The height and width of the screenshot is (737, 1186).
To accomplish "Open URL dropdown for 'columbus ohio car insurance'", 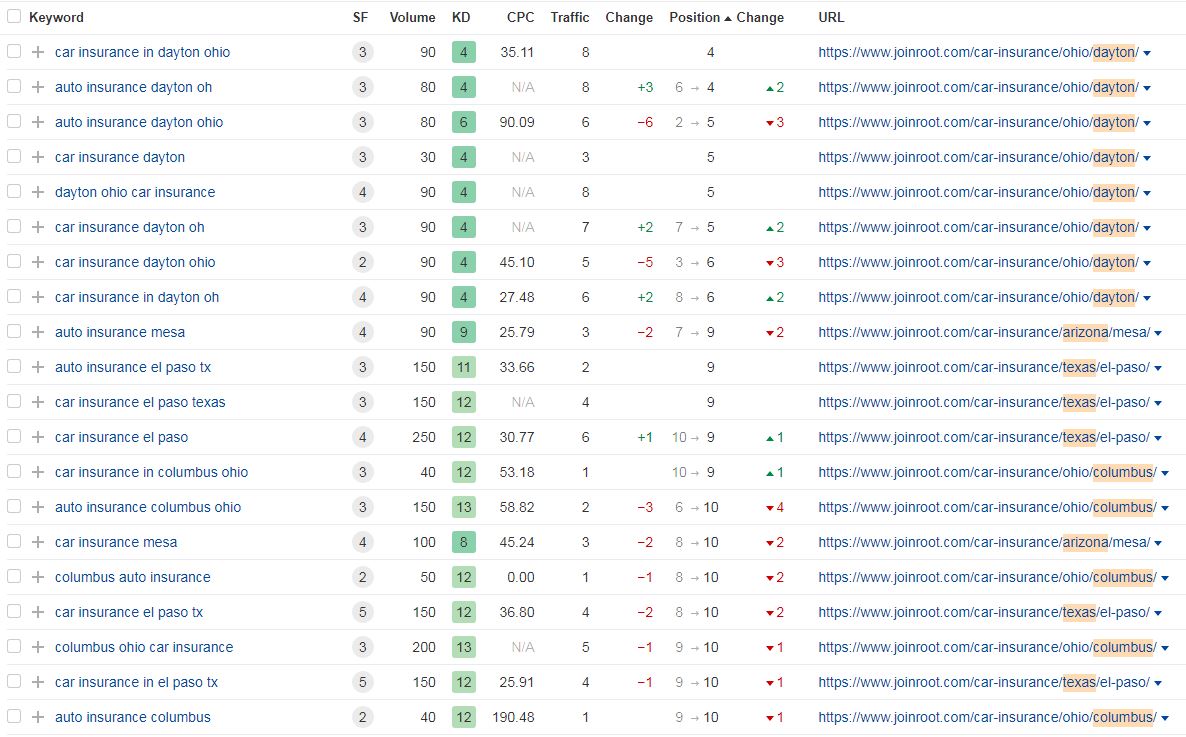I will click(1165, 648).
